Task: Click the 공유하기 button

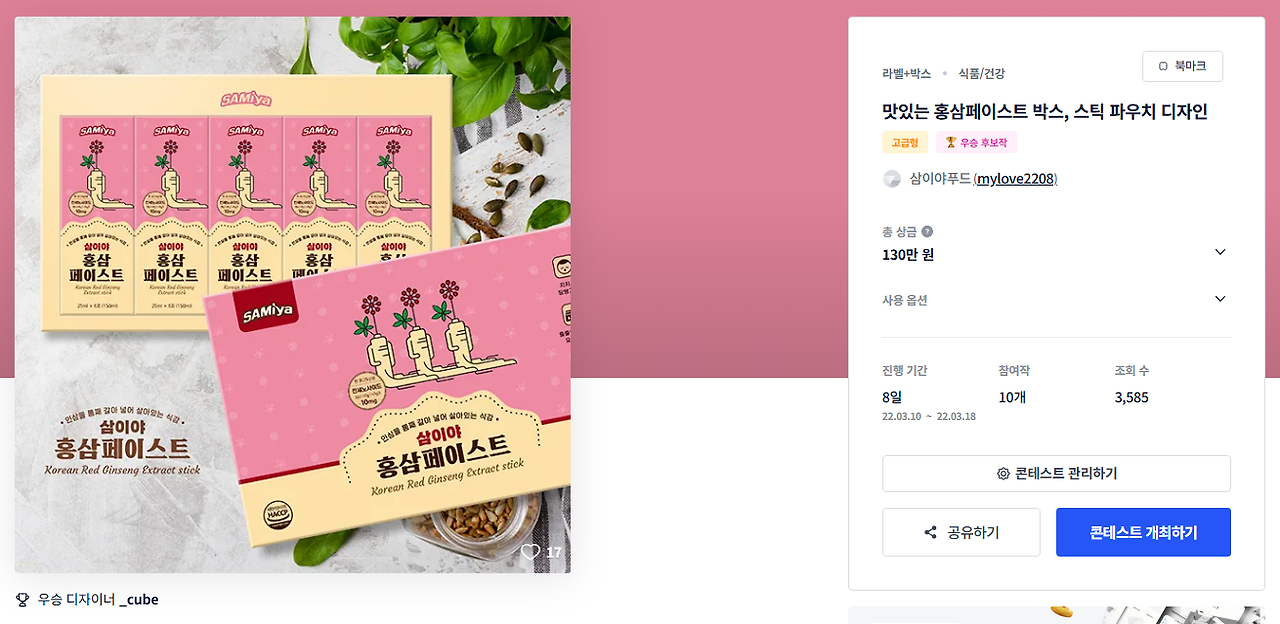Action: (x=961, y=532)
